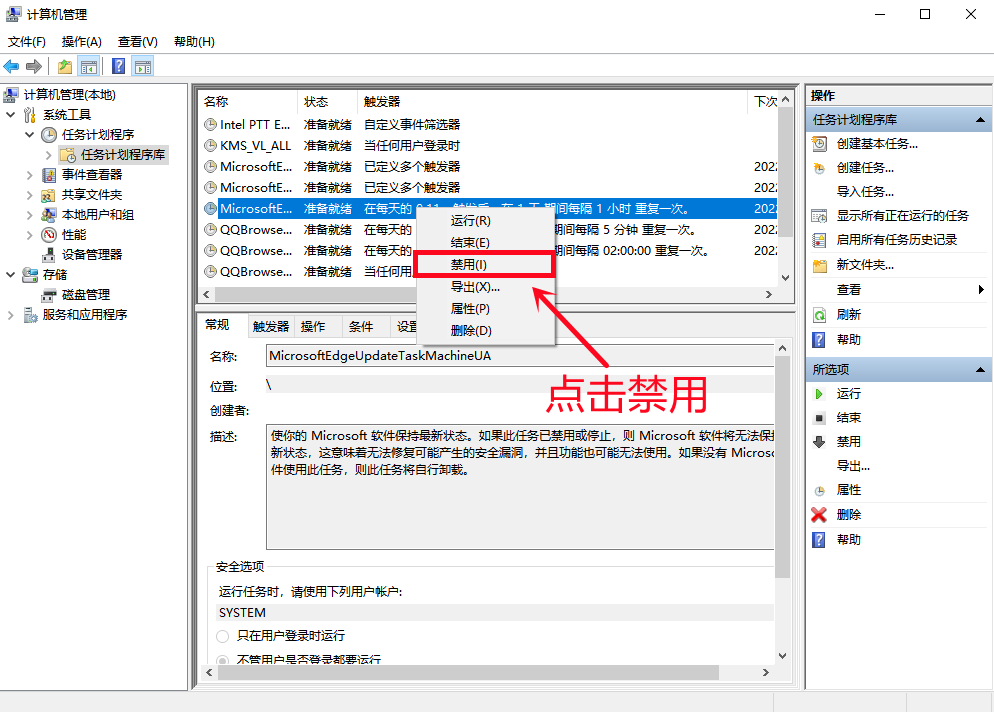This screenshot has width=994, height=712.
Task: Toggle the action pane toolbar icon
Action: [143, 66]
